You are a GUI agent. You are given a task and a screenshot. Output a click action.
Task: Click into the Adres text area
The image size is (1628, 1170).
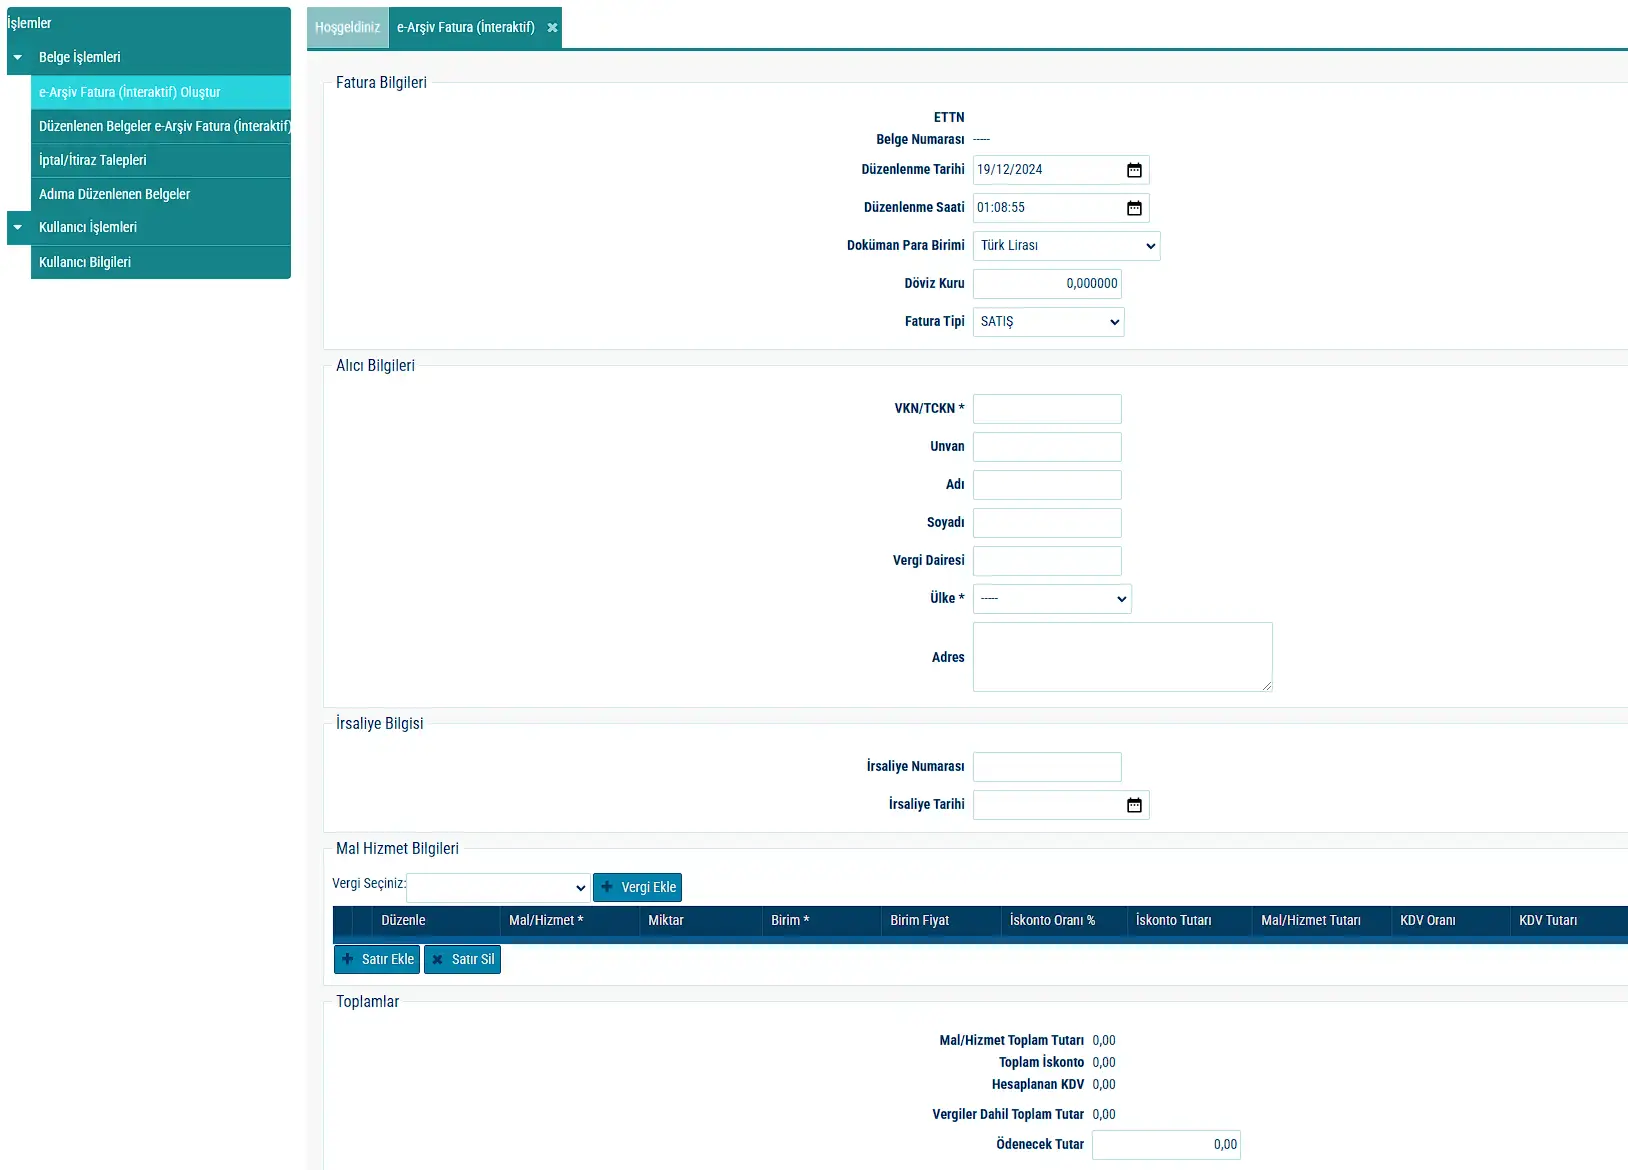pyautogui.click(x=1122, y=657)
